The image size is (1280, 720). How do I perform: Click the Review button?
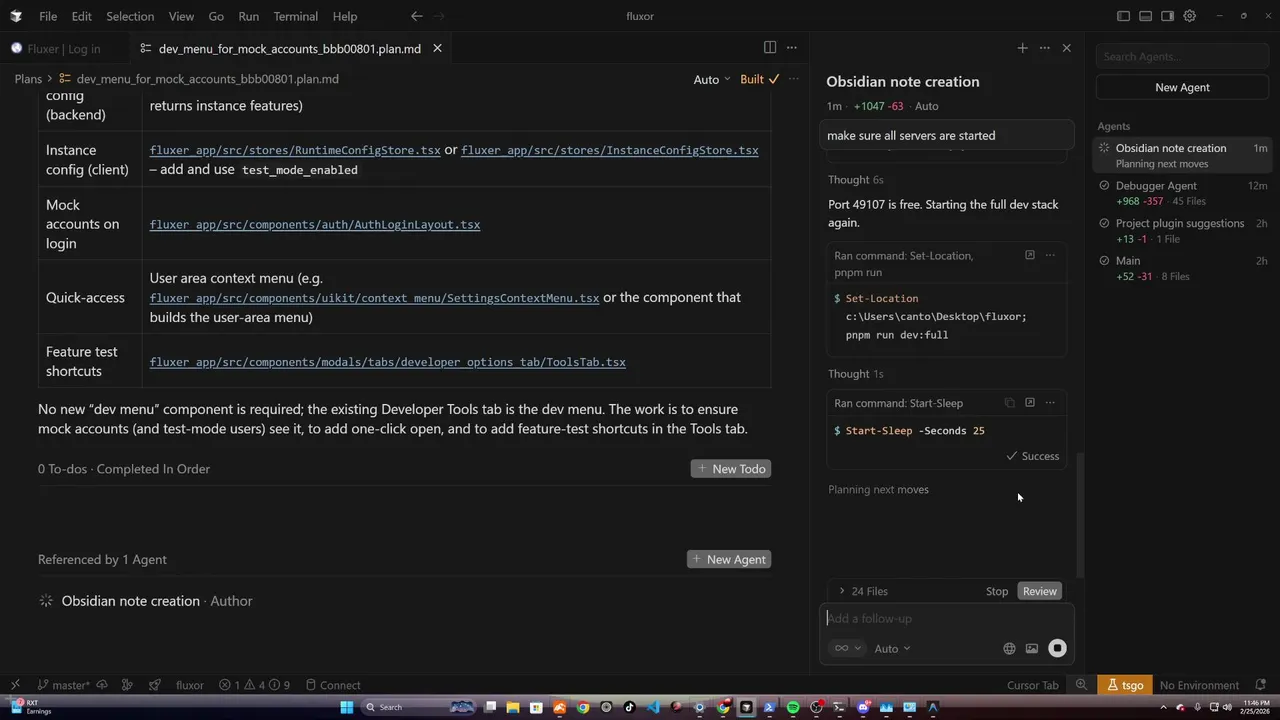(1039, 591)
